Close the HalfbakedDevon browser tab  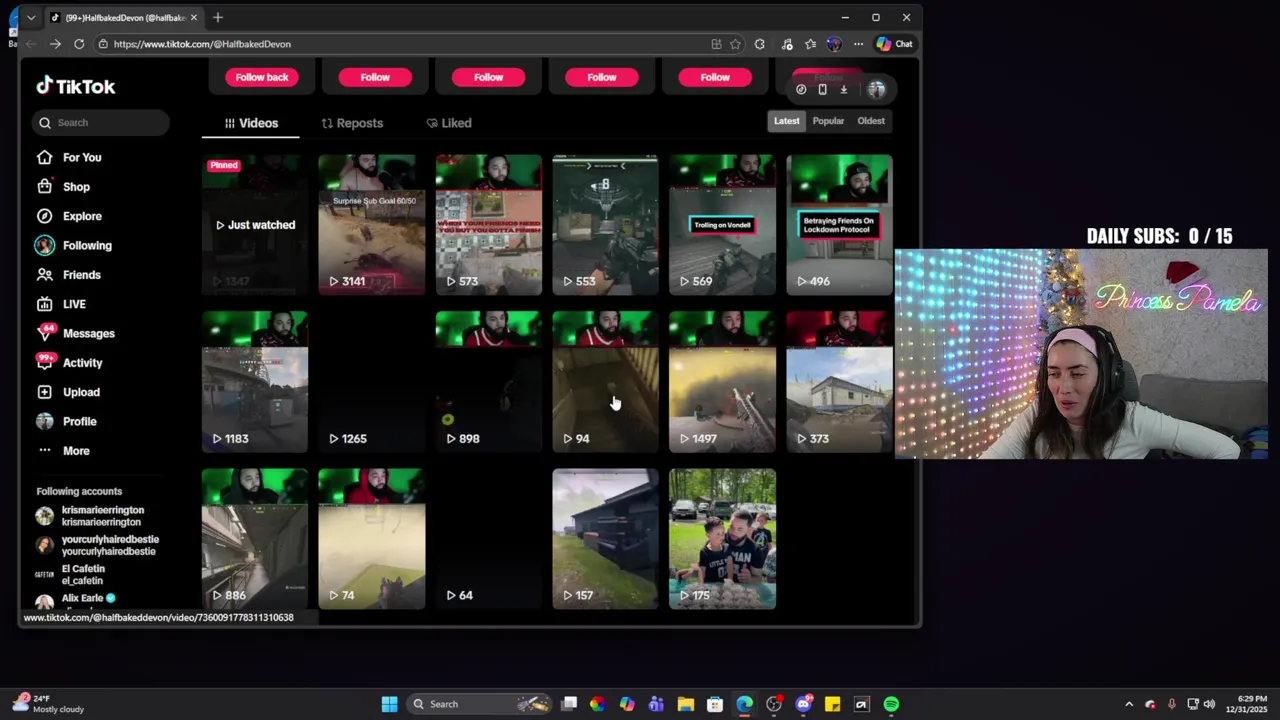click(x=194, y=17)
